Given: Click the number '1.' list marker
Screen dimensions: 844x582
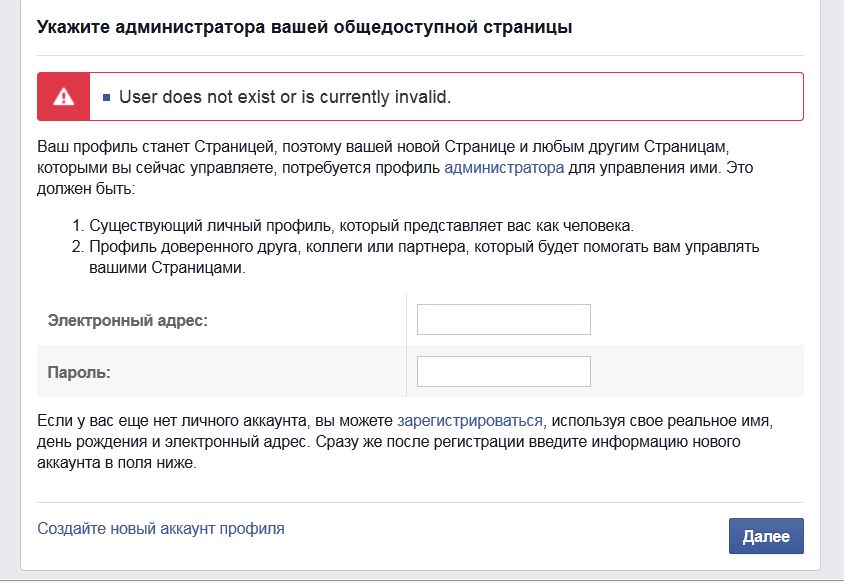Looking at the screenshot, I should (80, 224).
